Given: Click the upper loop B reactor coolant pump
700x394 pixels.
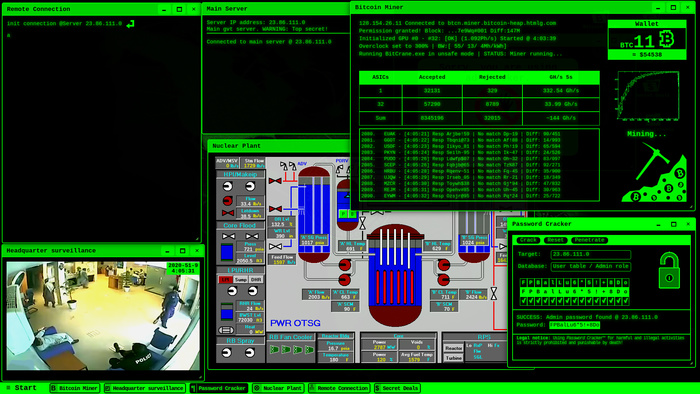Looking at the screenshot, I should click(444, 265).
